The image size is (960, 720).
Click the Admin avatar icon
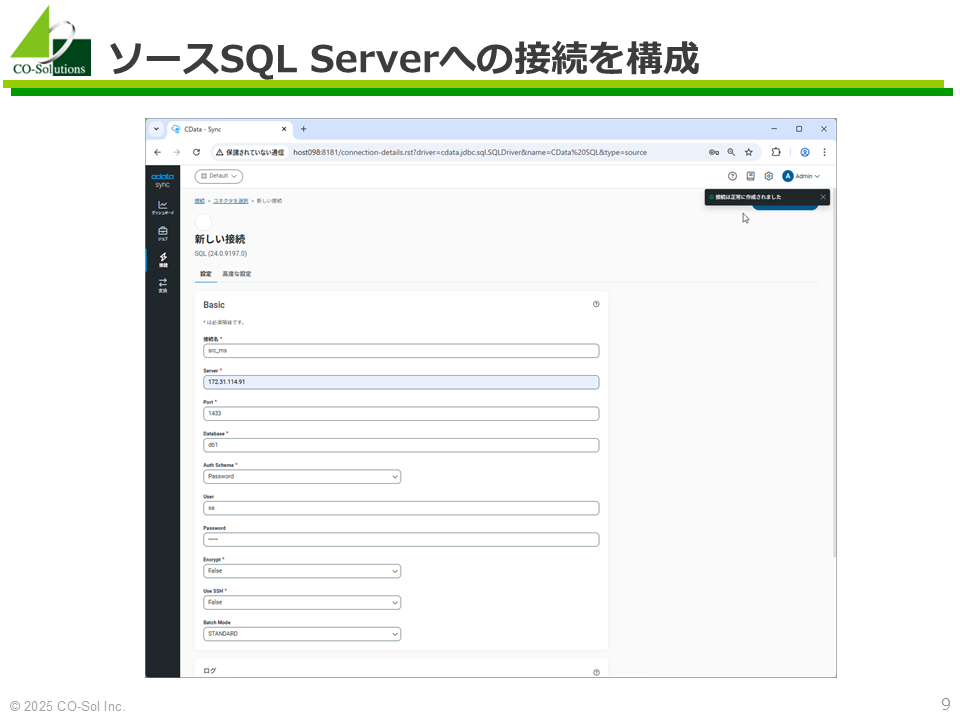[x=788, y=176]
